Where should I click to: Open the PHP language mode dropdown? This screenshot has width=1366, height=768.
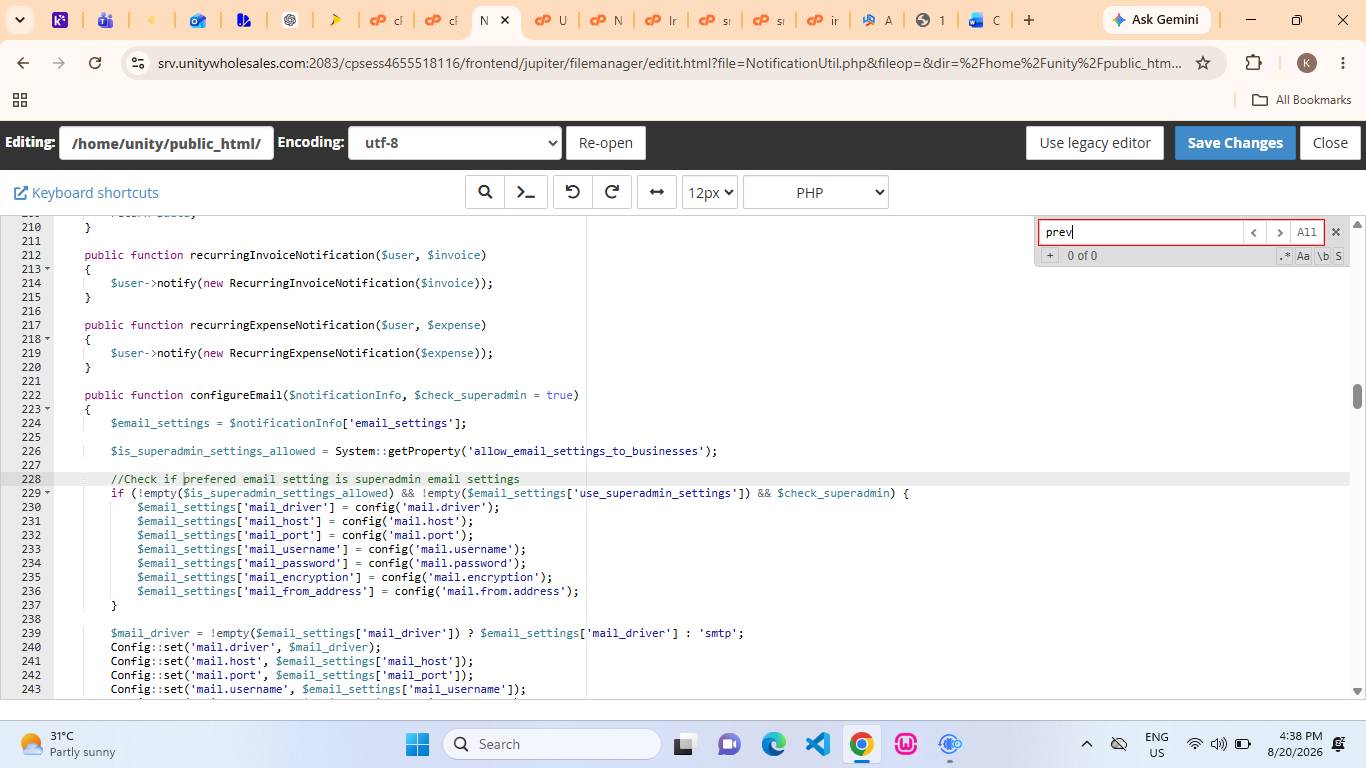tap(816, 193)
